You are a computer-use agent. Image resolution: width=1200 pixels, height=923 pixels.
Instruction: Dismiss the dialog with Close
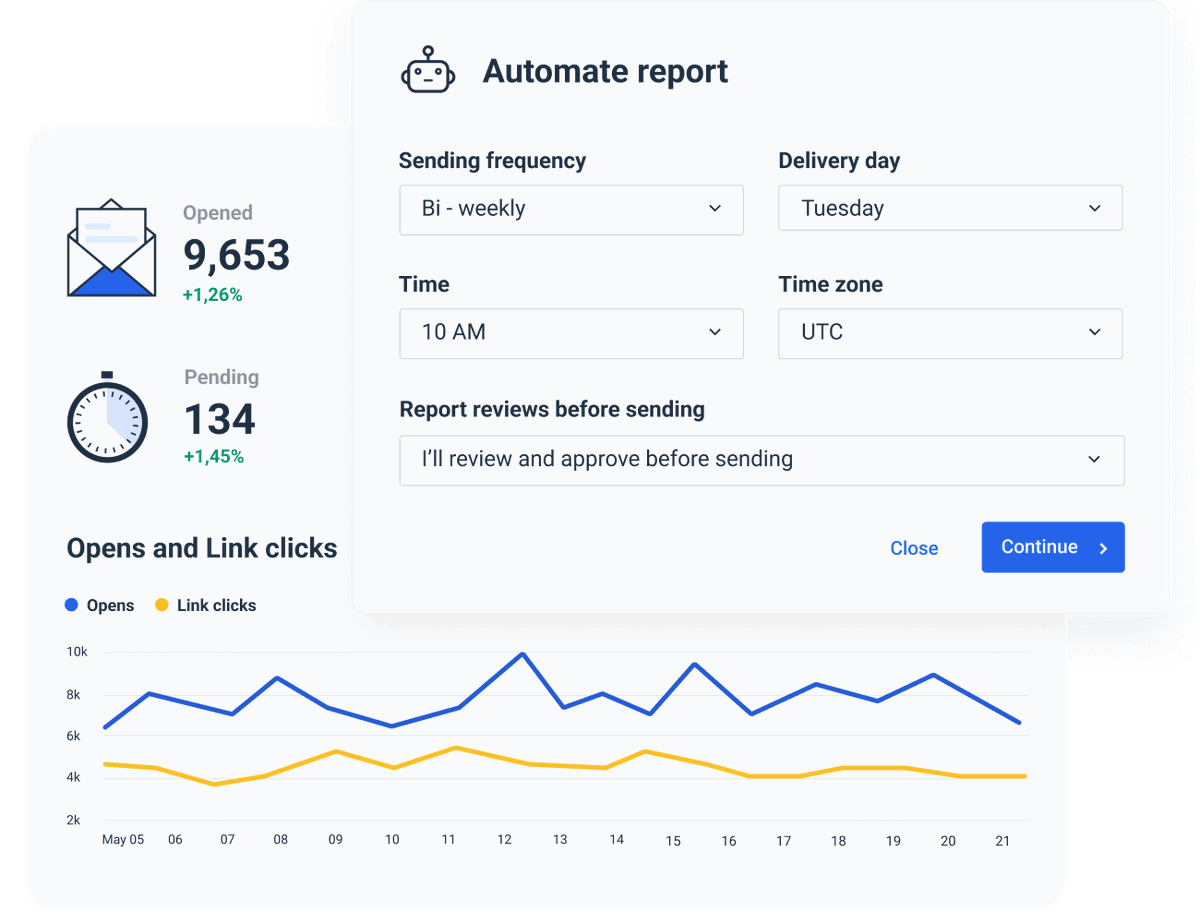pos(914,547)
